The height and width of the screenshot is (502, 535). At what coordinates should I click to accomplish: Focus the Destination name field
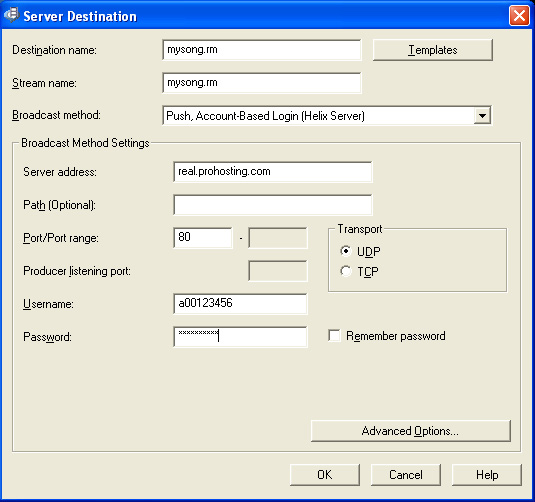[262, 50]
